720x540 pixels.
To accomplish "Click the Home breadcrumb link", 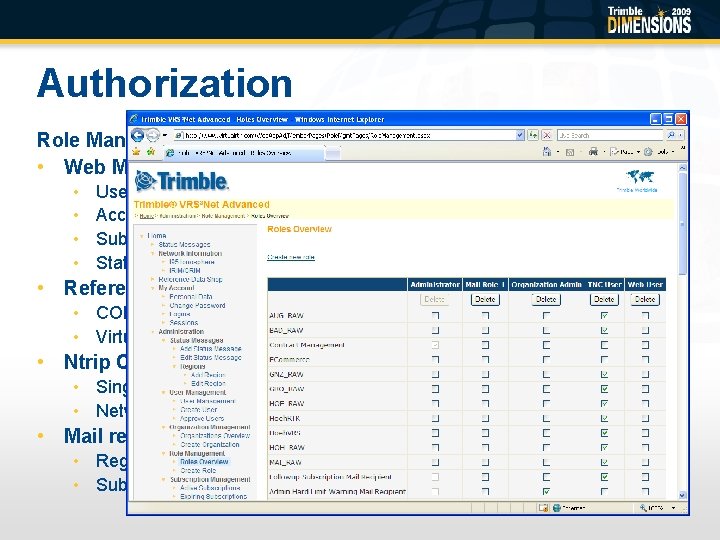I will click(x=146, y=216).
